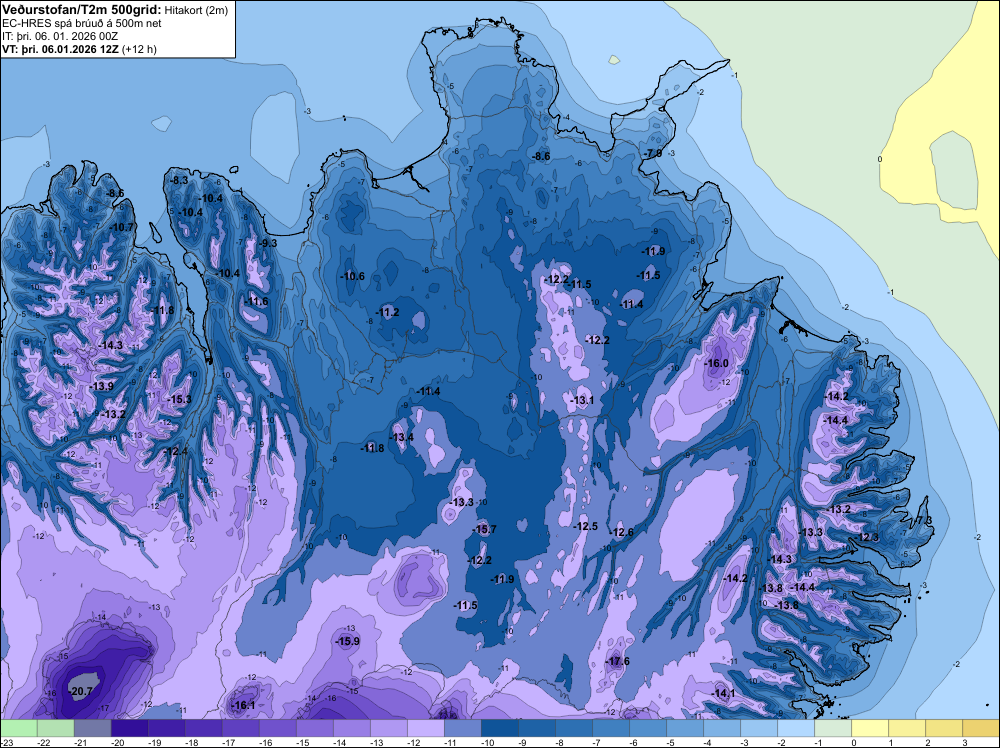Click the legend color swatch labeled -22
1000x748 pixels.
56,728
